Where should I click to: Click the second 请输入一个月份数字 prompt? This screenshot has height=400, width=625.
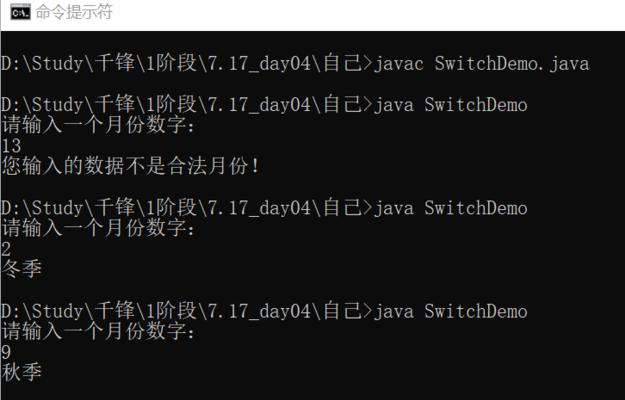pos(98,228)
